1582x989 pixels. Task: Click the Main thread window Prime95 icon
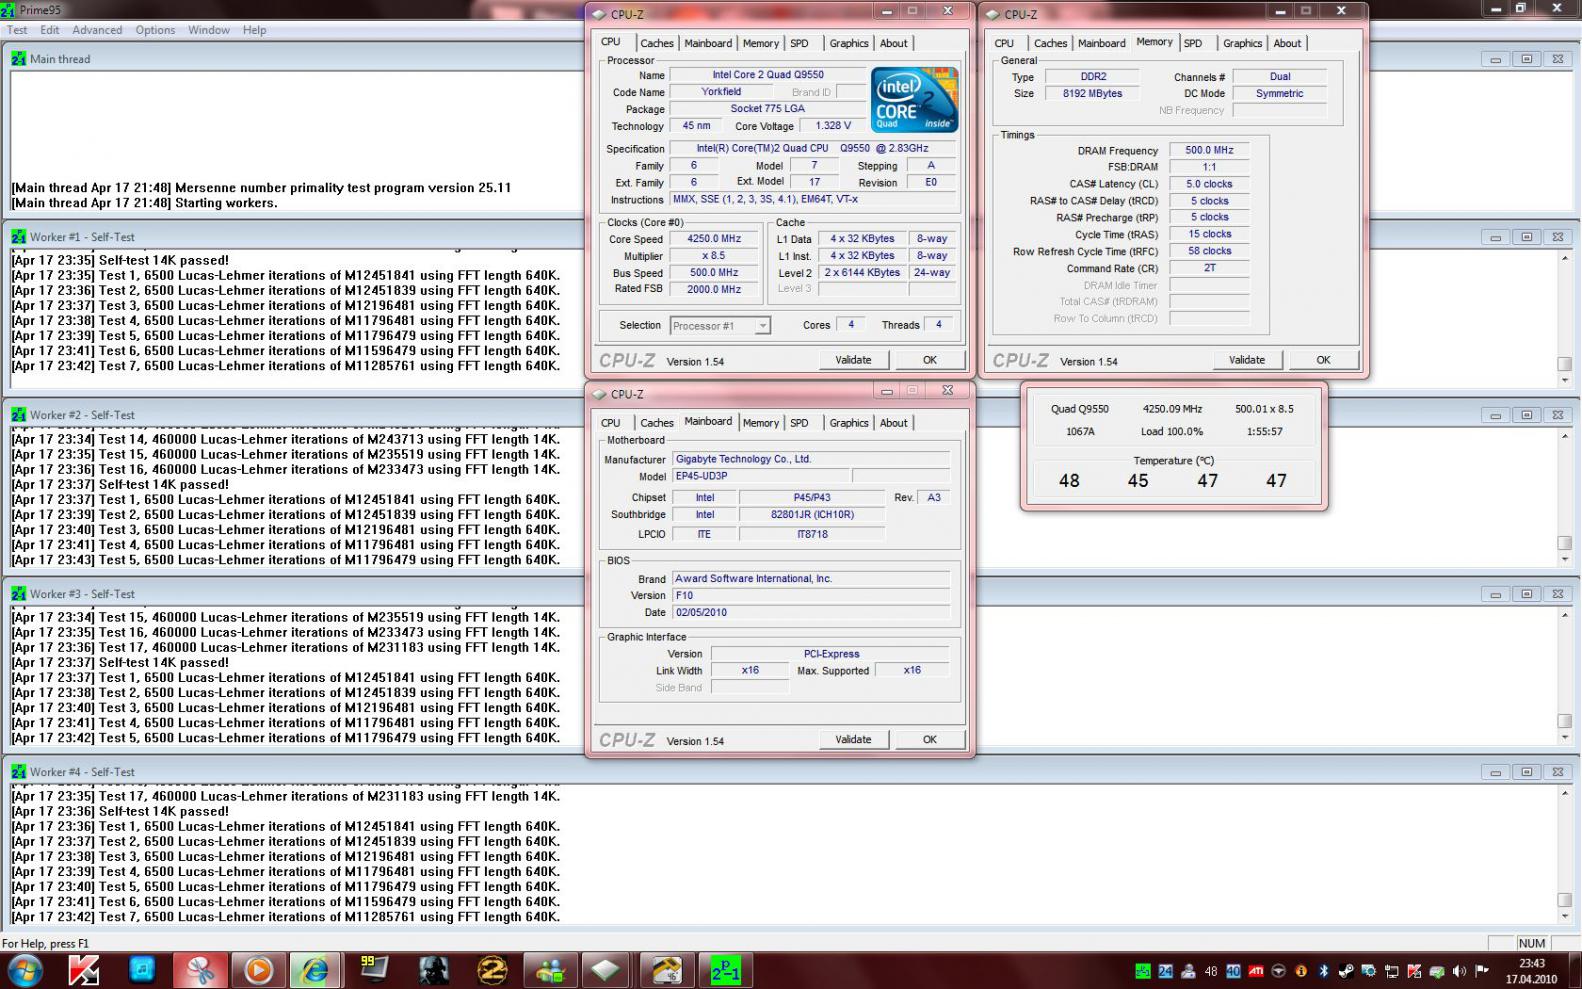click(18, 59)
